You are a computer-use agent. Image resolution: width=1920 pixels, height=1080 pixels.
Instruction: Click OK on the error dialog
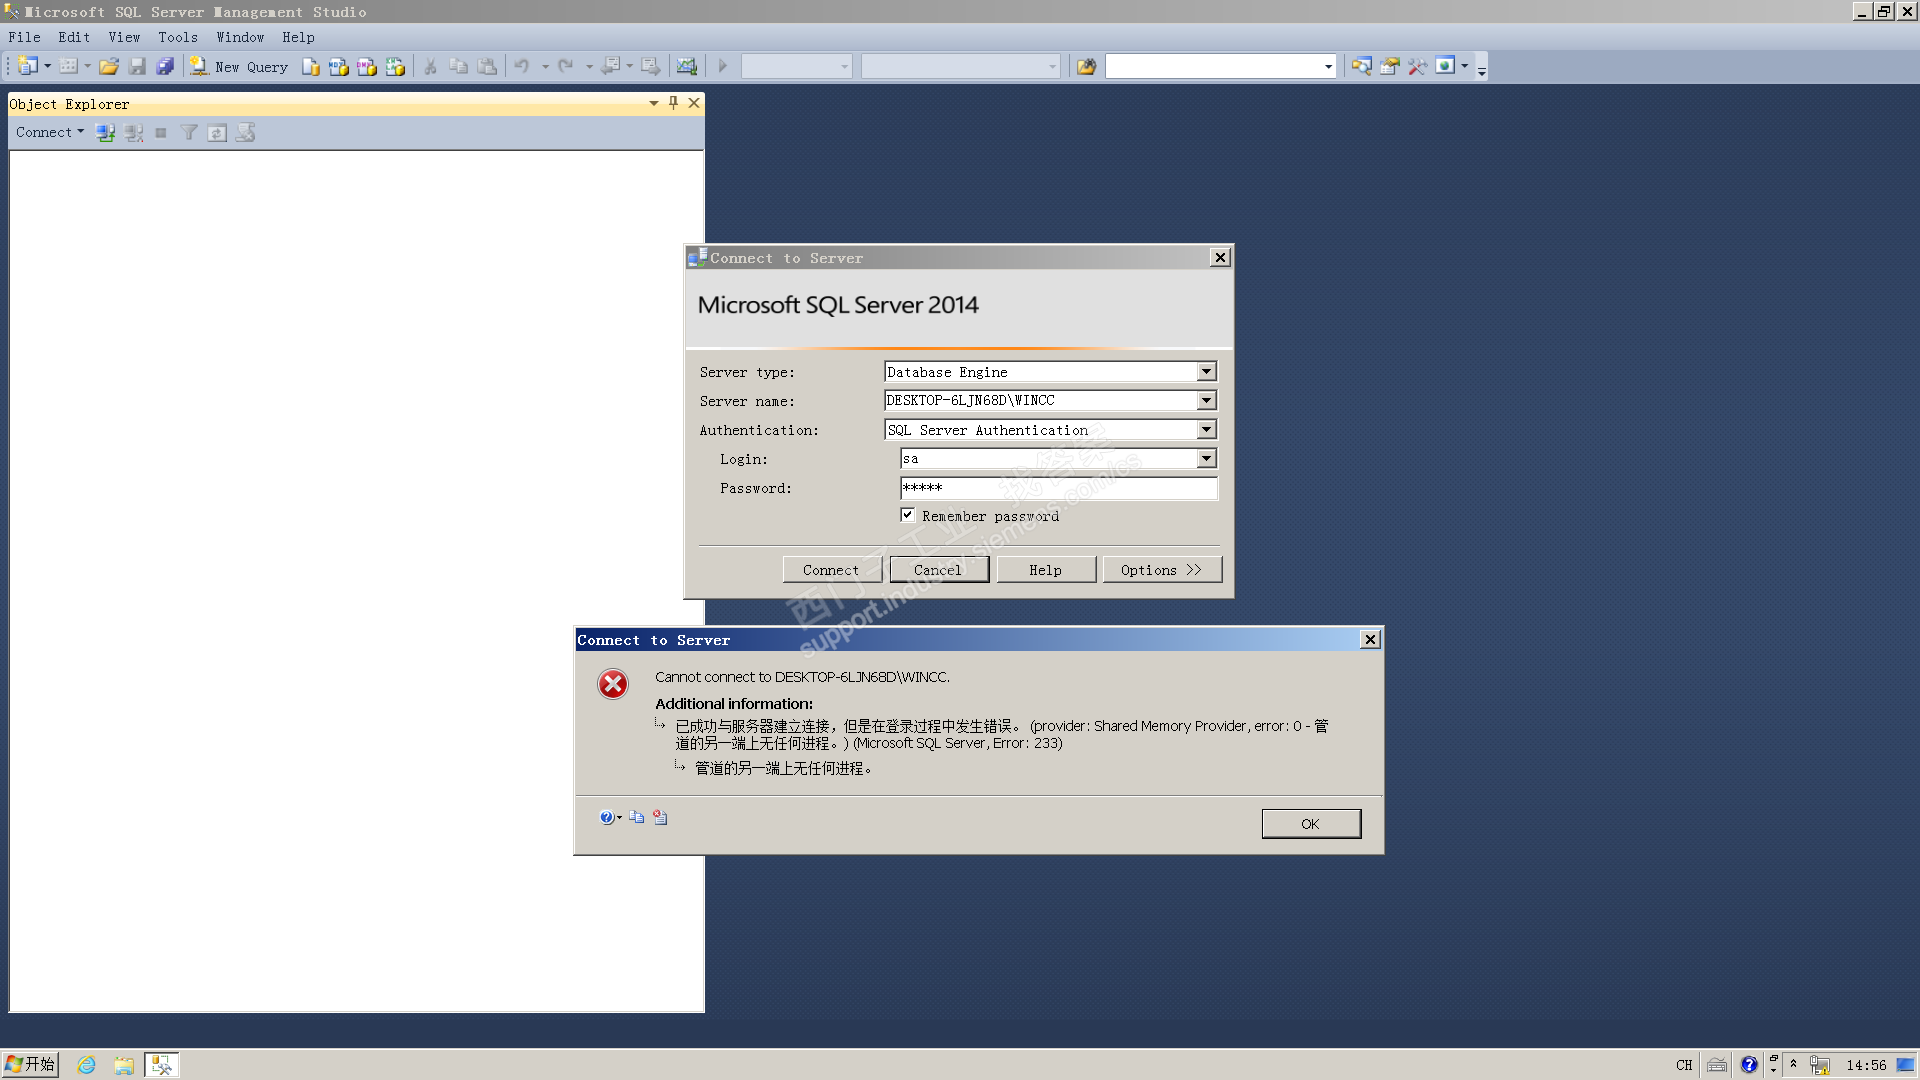pos(1310,824)
